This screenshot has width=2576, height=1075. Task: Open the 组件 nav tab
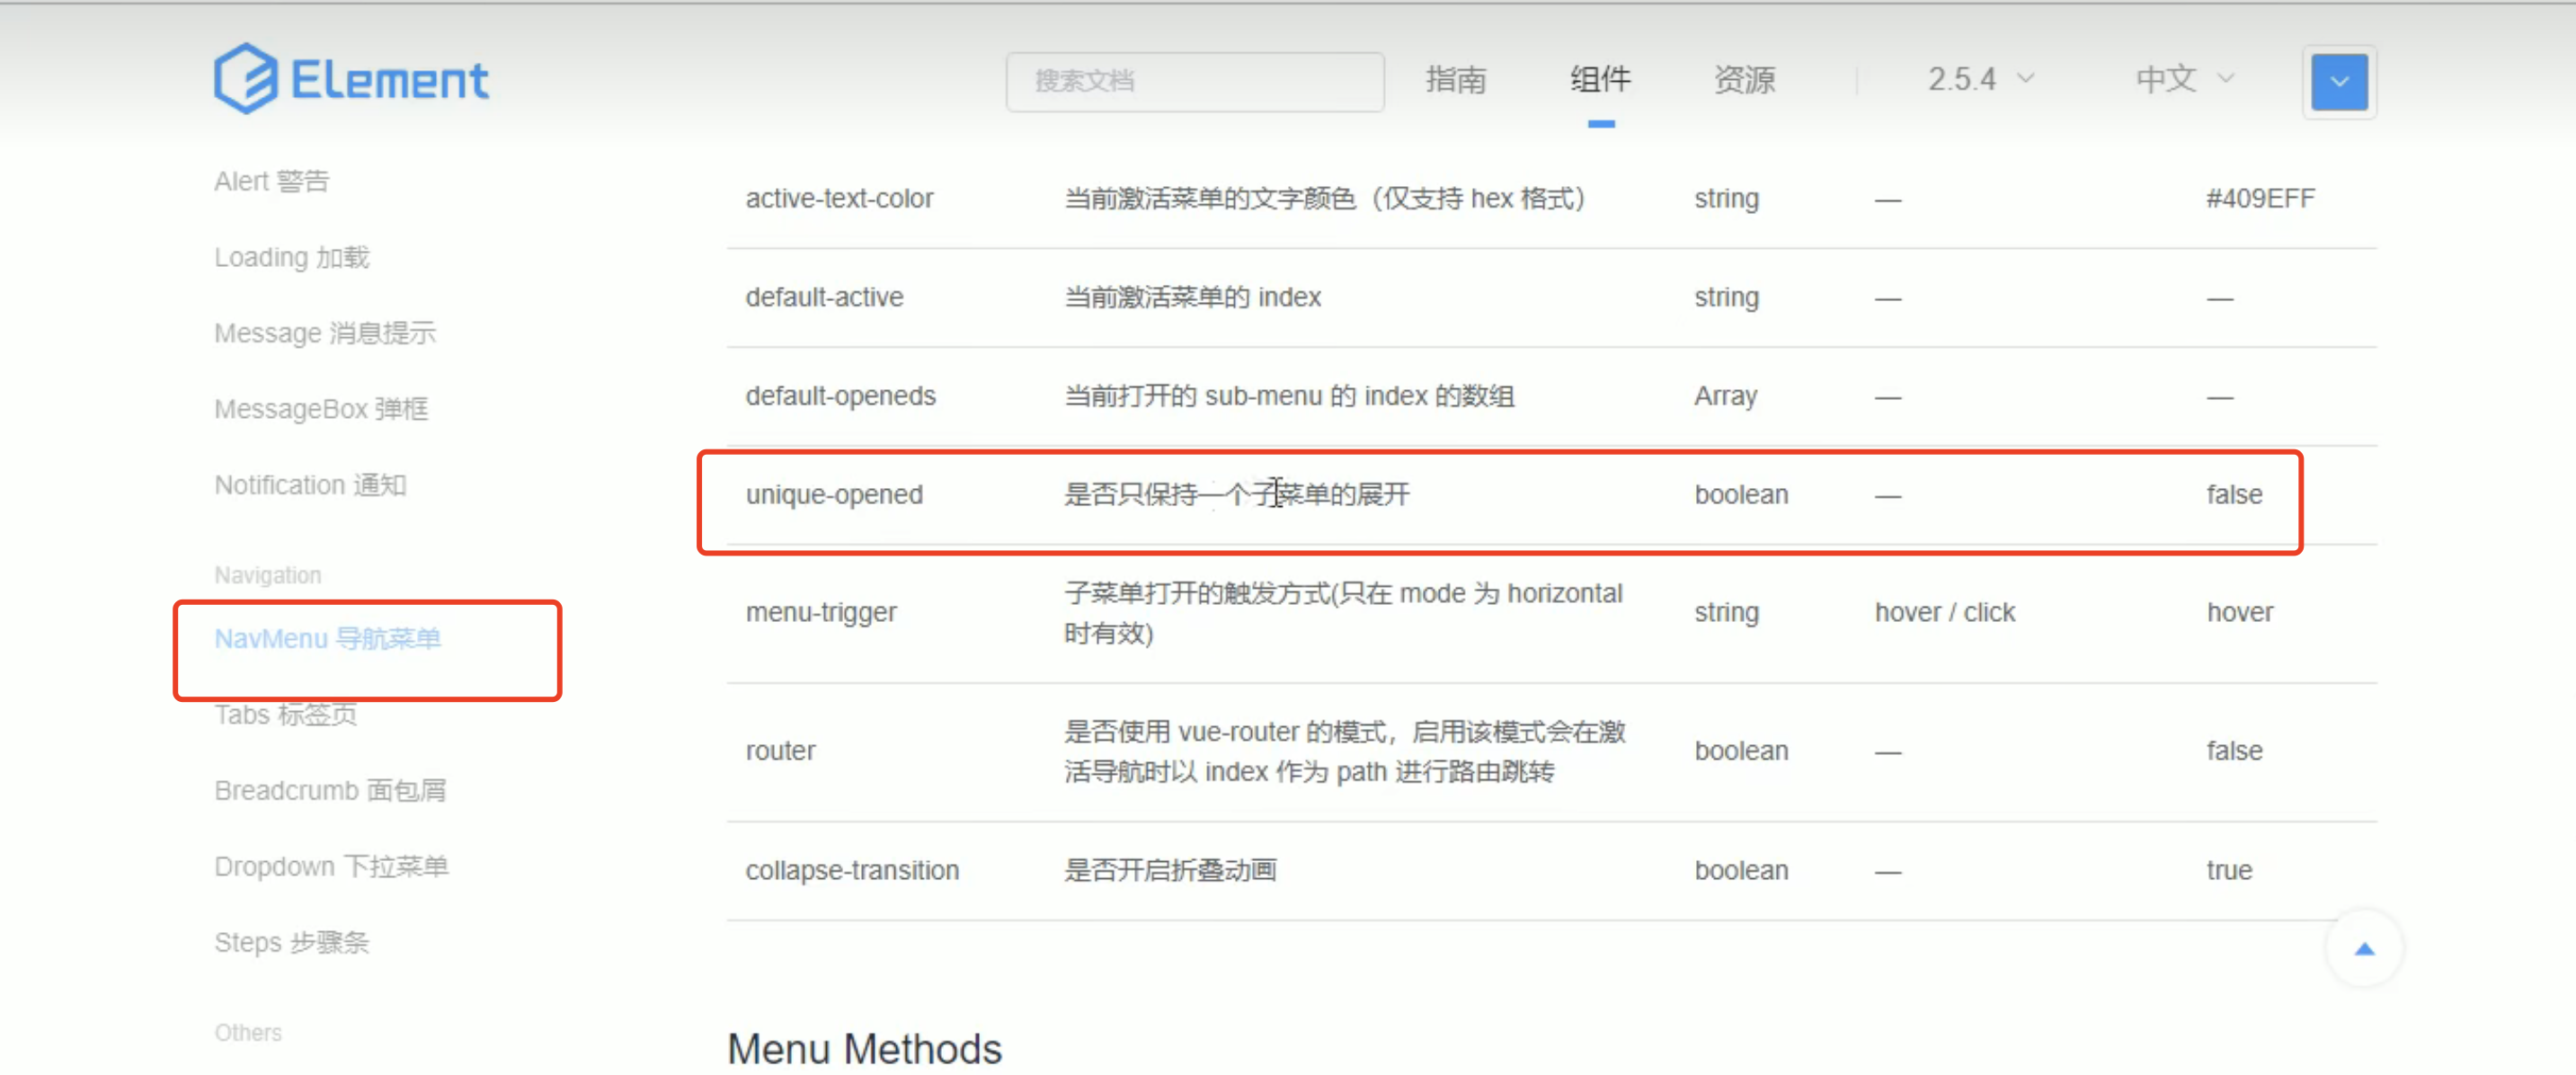1600,79
